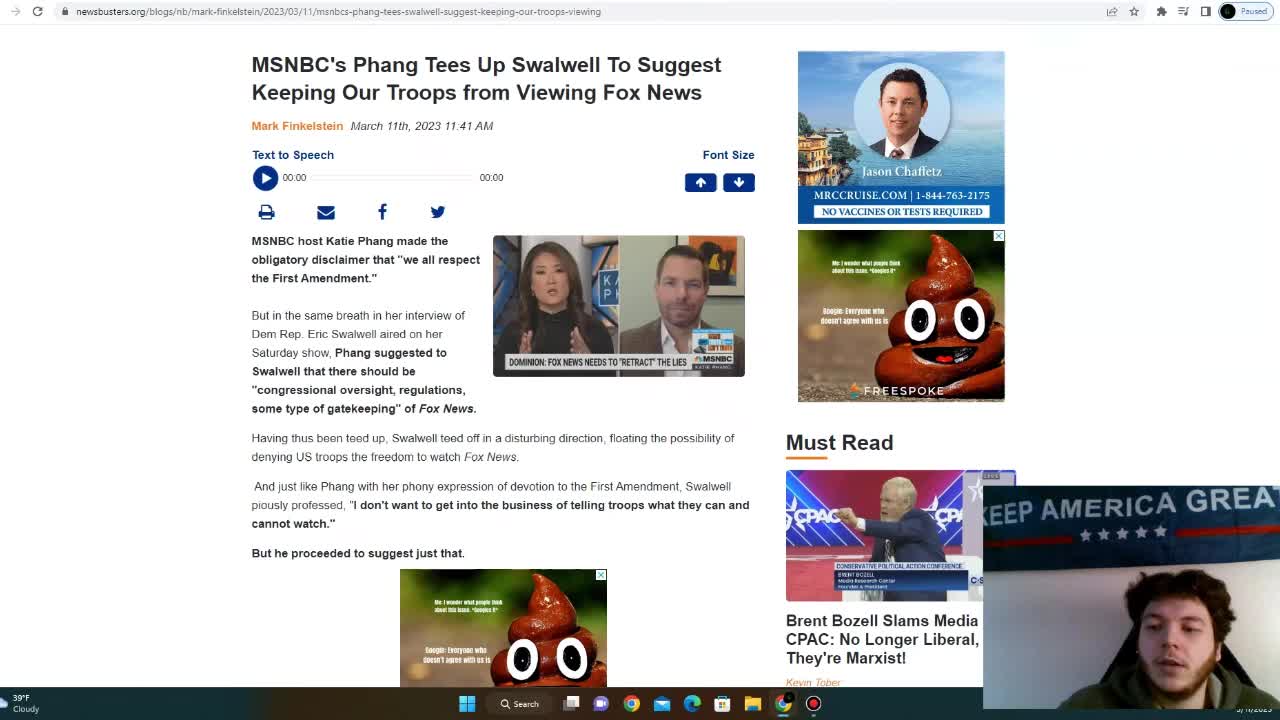Screen dimensions: 1280x720
Task: Bookmark this page with the star icon
Action: coord(1134,11)
